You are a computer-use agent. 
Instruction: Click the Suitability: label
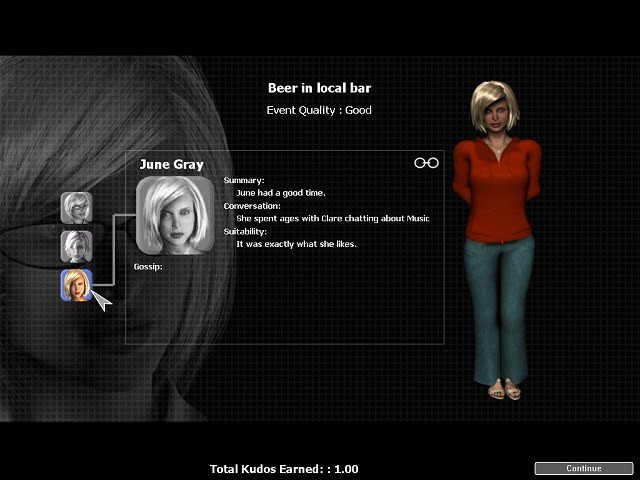pyautogui.click(x=245, y=231)
